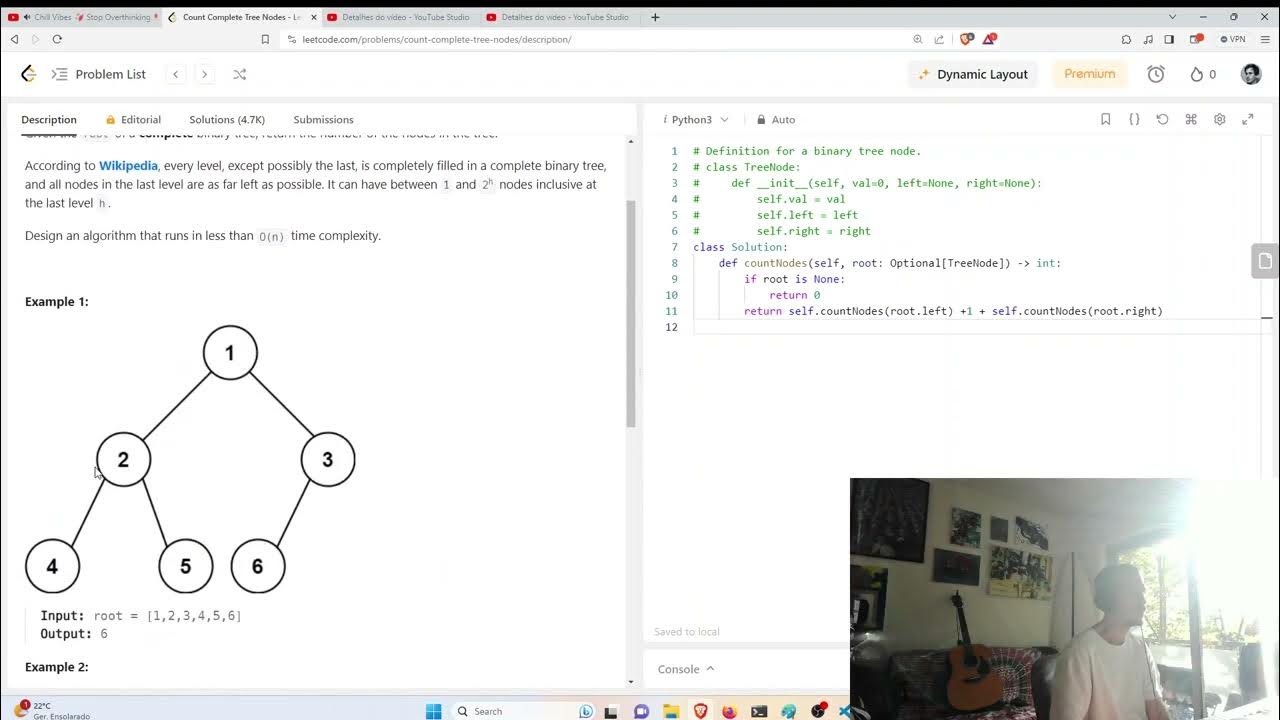
Task: Toggle the editor fullscreen icon
Action: click(x=1247, y=119)
